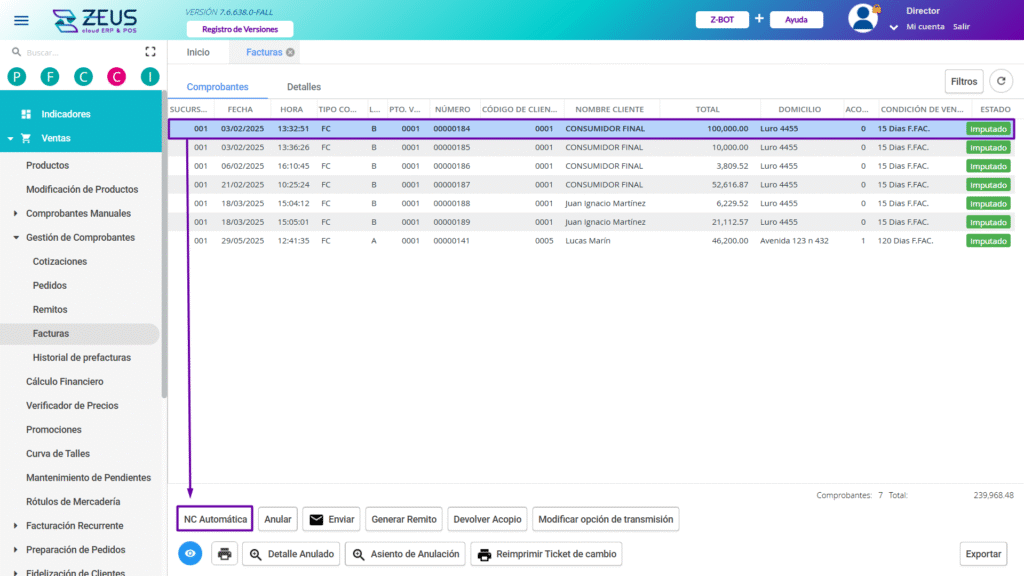Click the Registro de Versiones button
This screenshot has height=576, width=1024.
tap(240, 29)
